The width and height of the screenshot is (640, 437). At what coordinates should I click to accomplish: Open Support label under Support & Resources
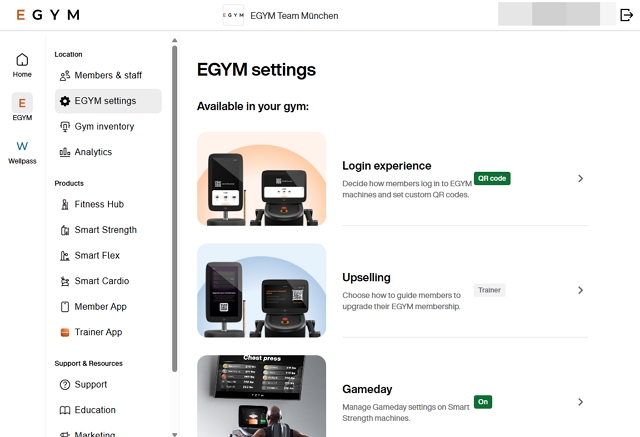point(91,384)
